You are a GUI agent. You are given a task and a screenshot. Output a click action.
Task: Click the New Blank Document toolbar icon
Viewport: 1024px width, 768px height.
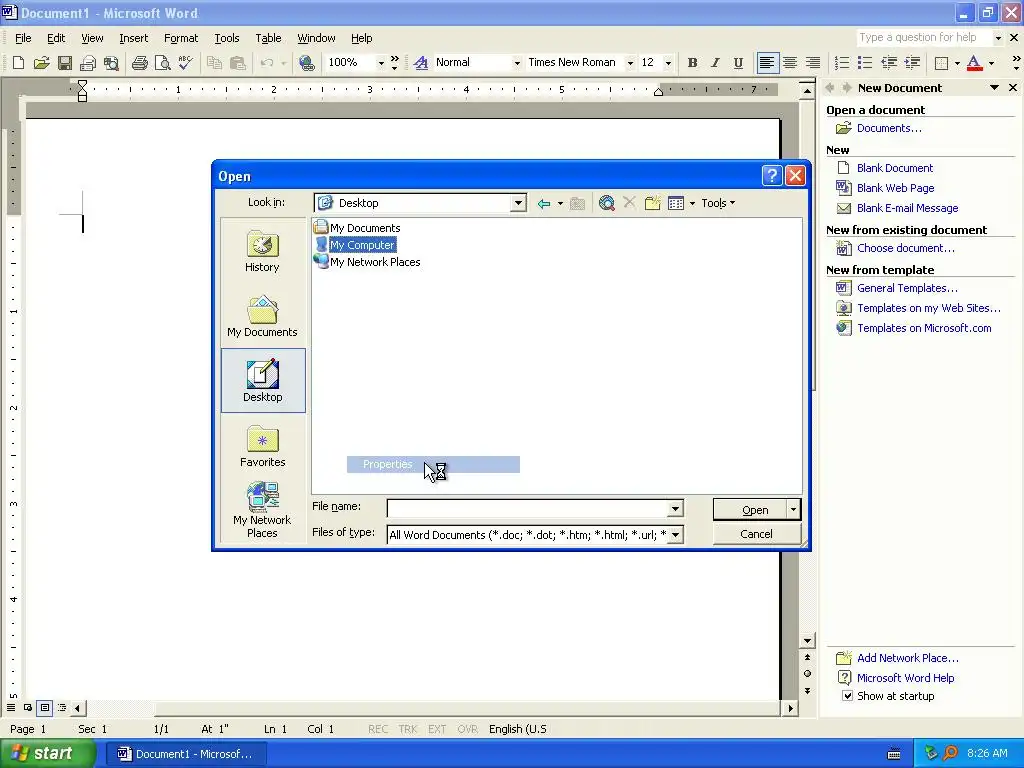18,63
